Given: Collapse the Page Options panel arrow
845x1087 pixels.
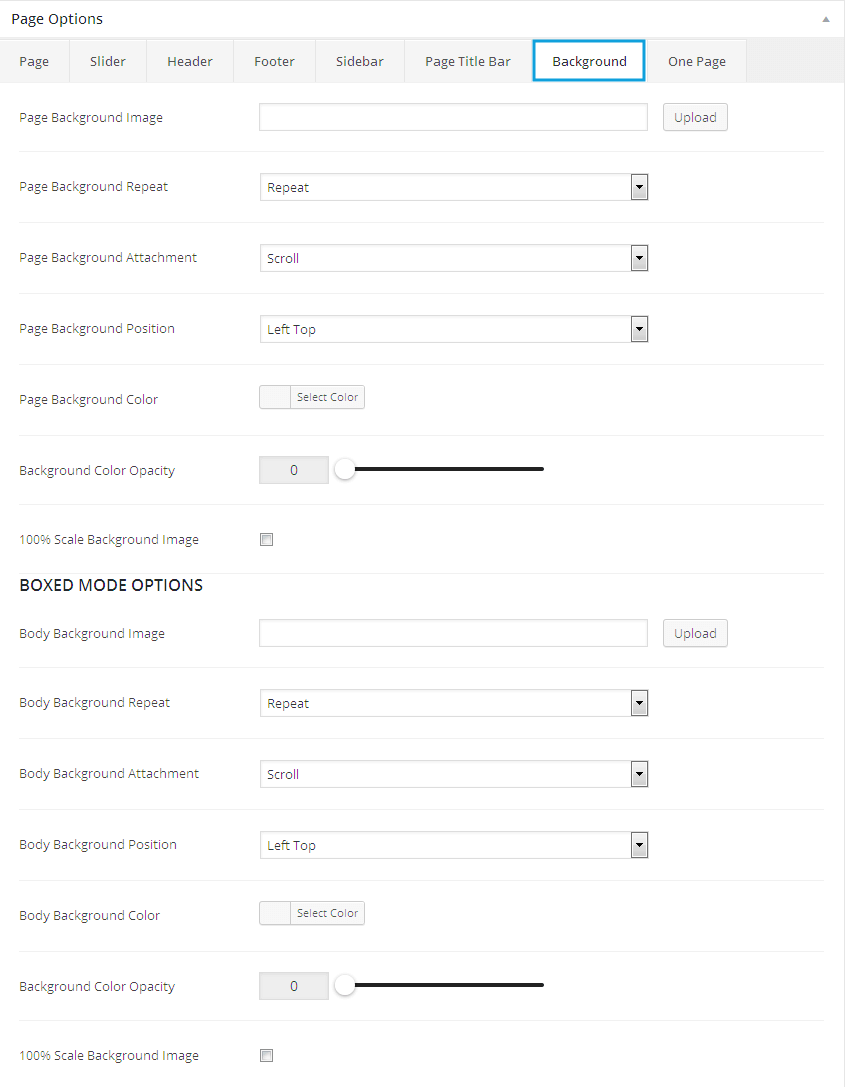Looking at the screenshot, I should coord(825,19).
